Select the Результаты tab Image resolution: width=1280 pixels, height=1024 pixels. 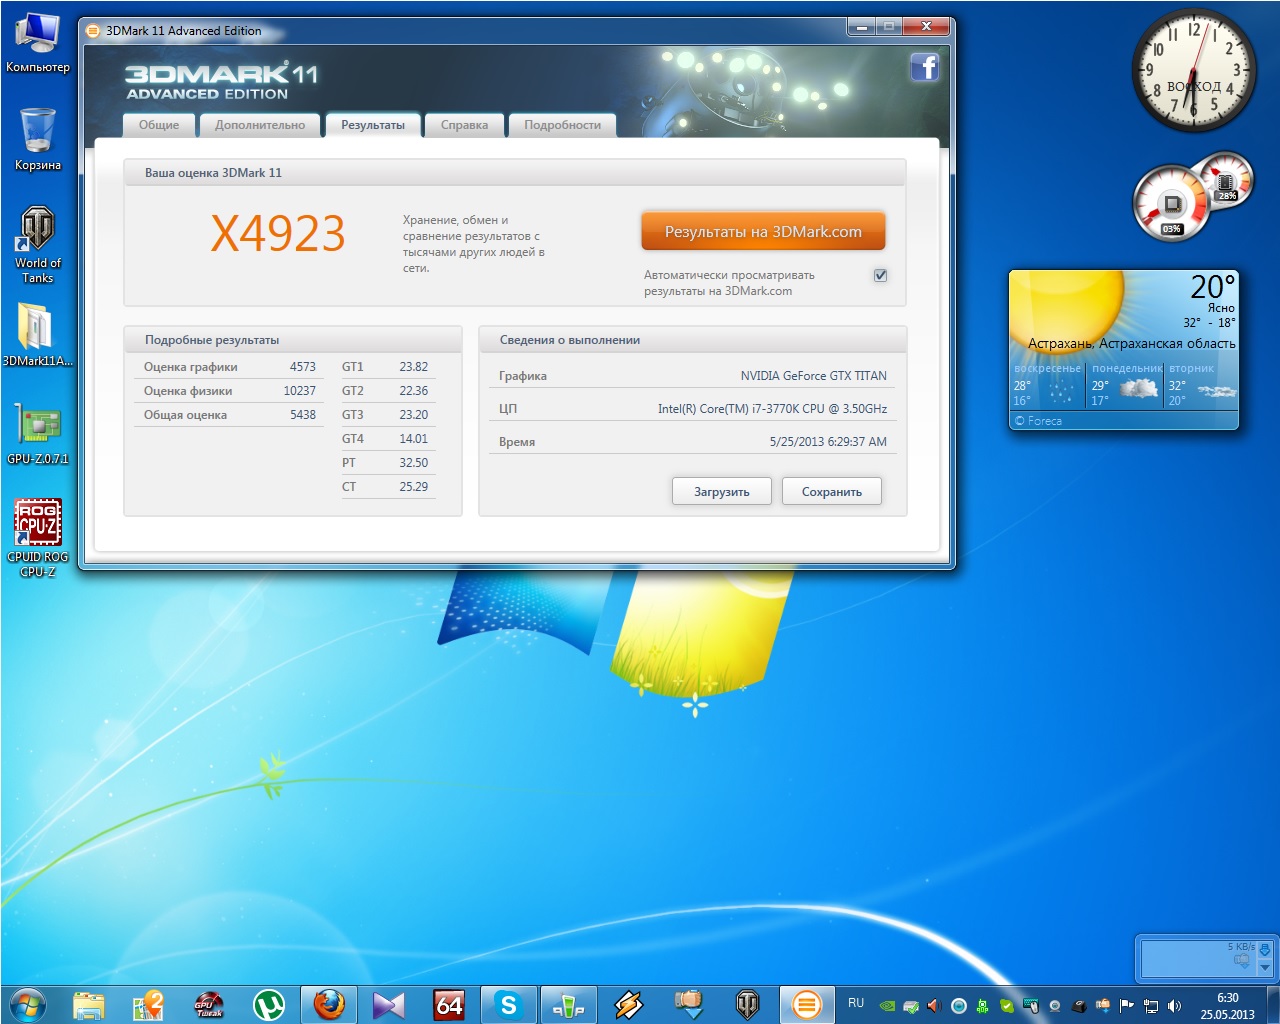coord(373,125)
